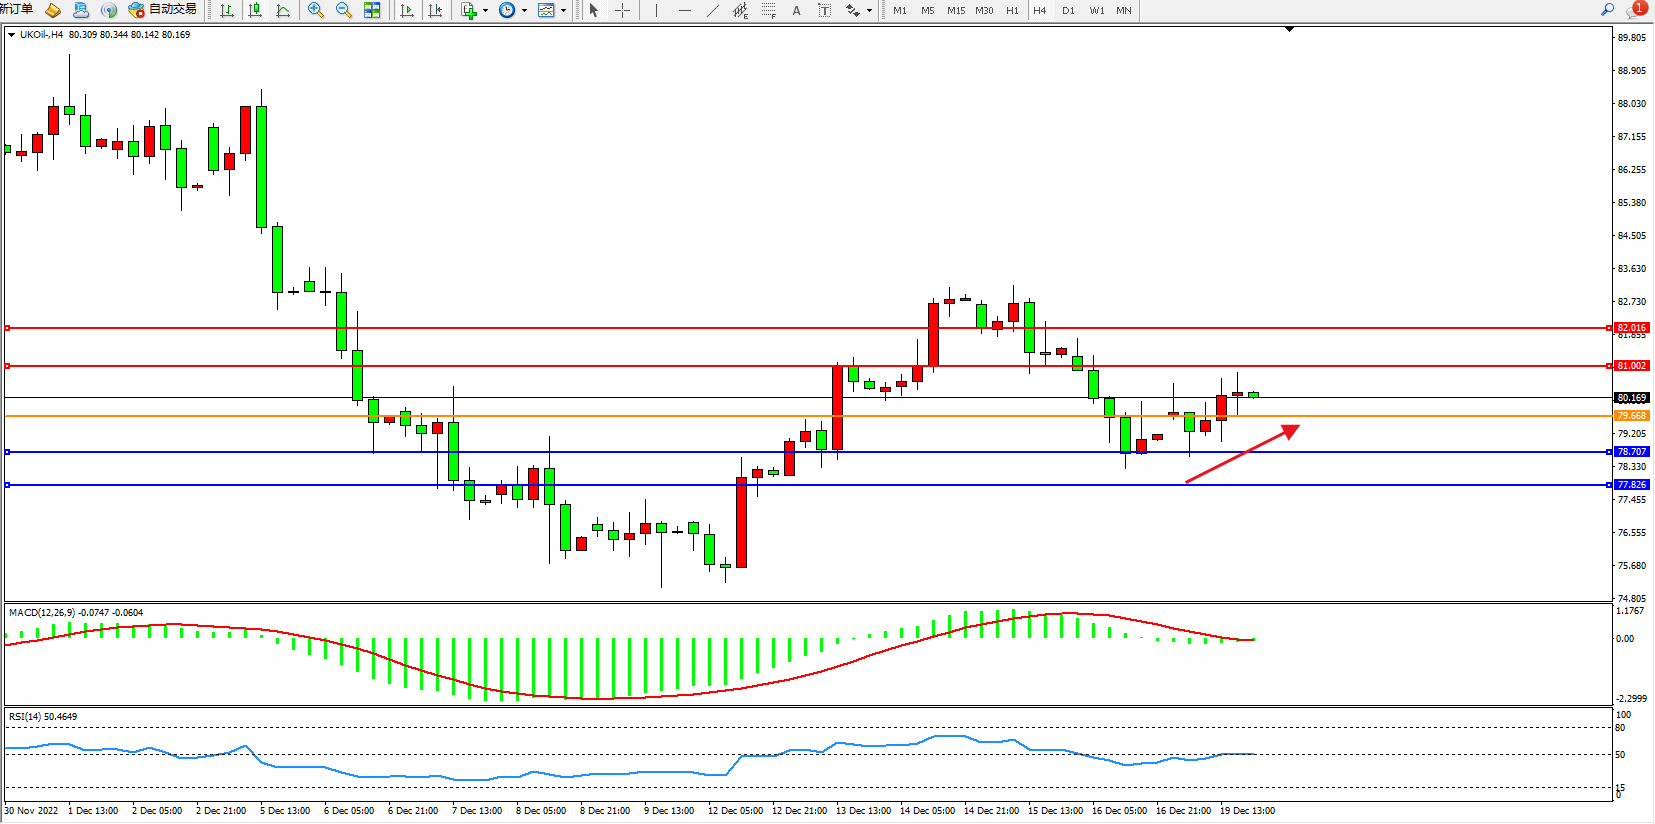Select the M15 timeframe button
The height and width of the screenshot is (824, 1655).
pyautogui.click(x=956, y=10)
